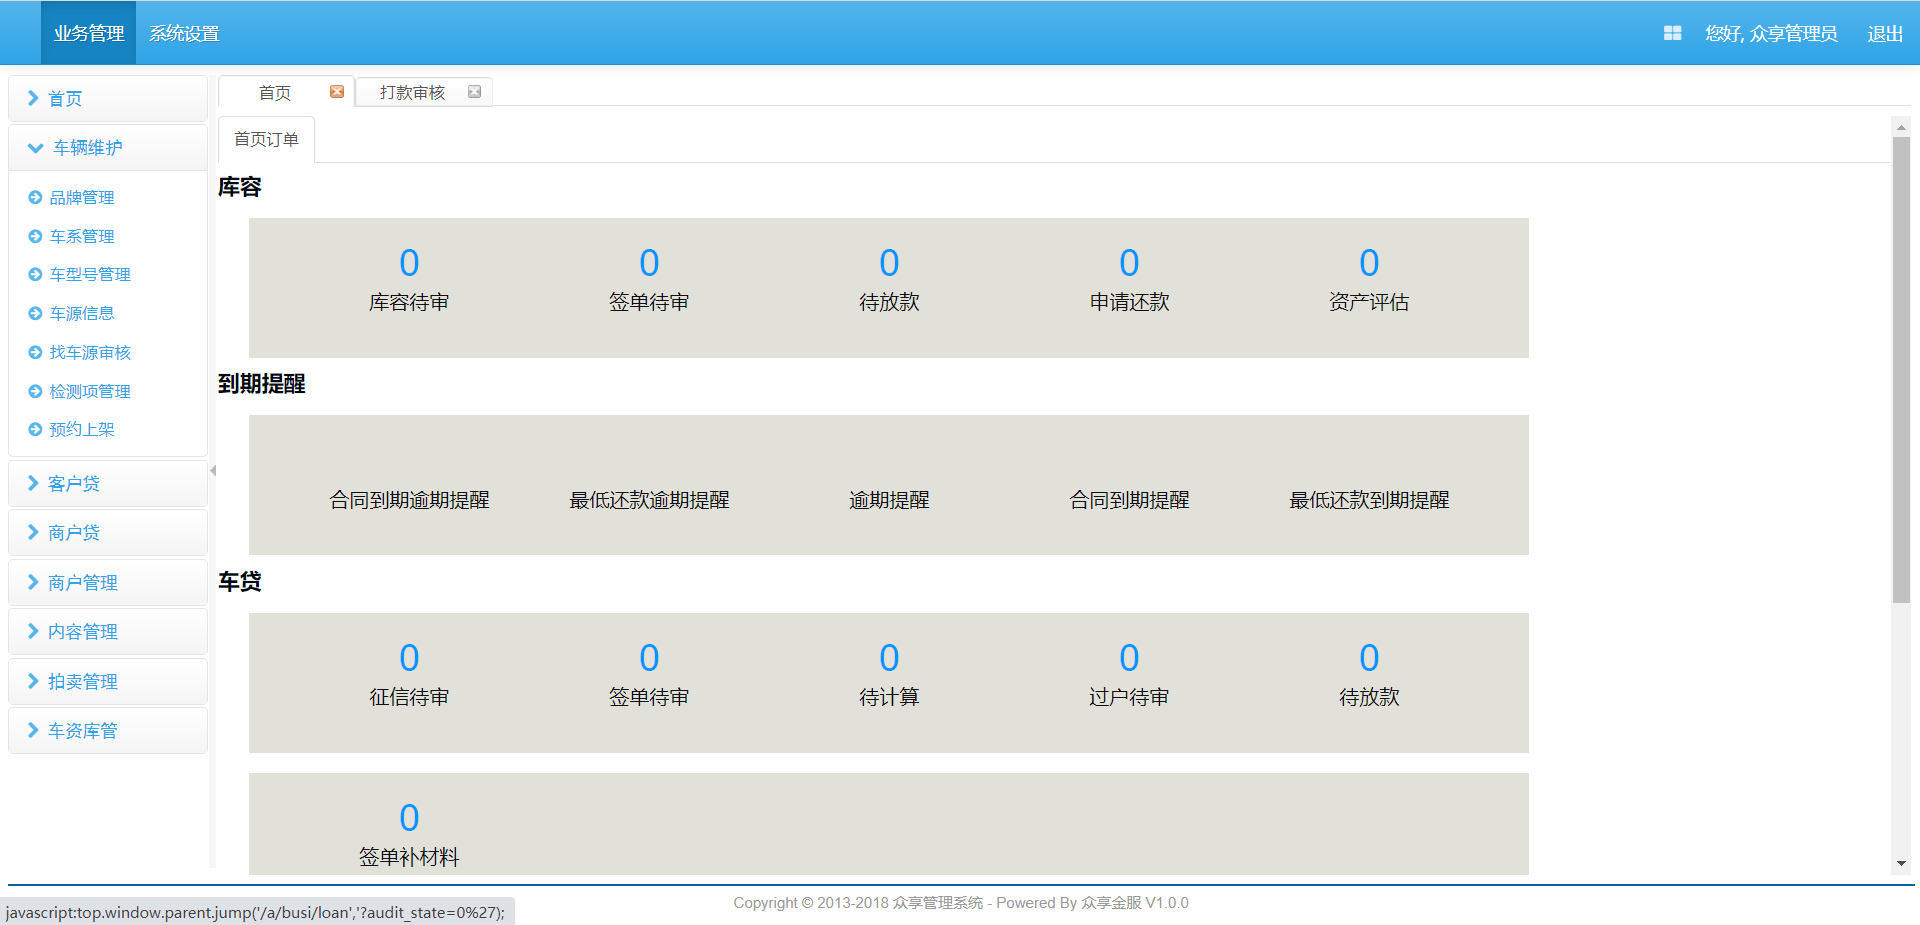Image resolution: width=1920 pixels, height=925 pixels.
Task: Expand the 商户贷 sidebar section
Action: [x=108, y=533]
